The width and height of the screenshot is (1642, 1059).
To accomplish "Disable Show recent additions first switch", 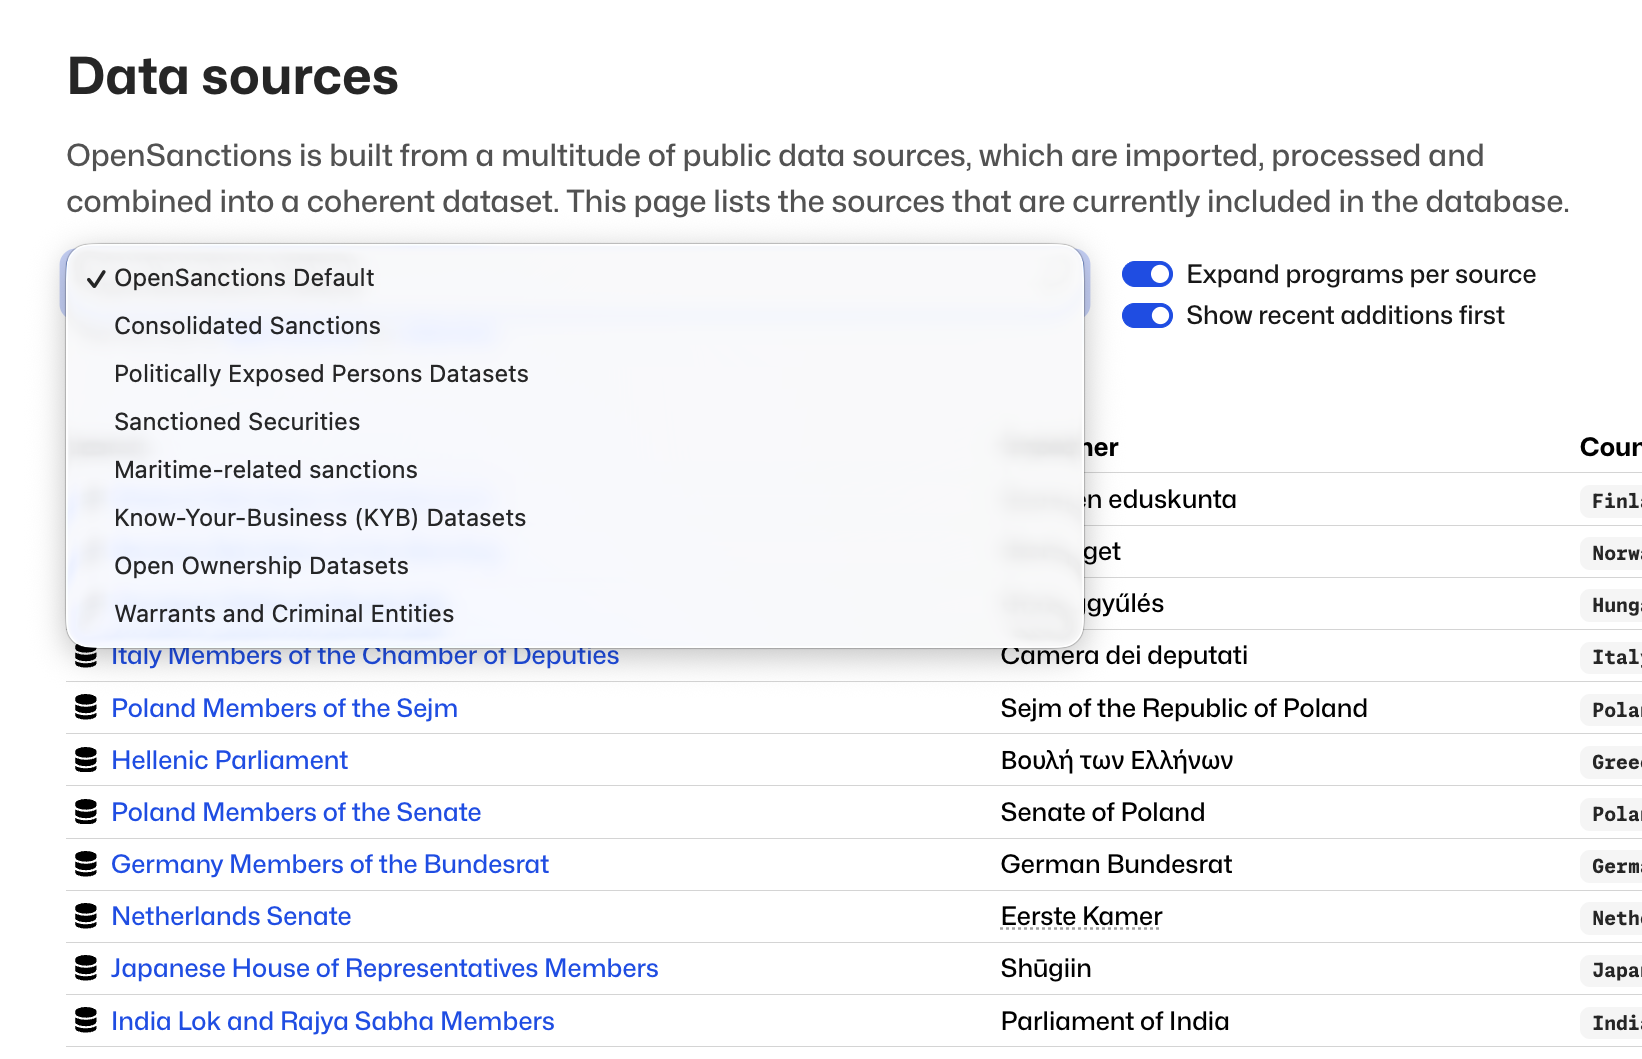I will point(1147,316).
